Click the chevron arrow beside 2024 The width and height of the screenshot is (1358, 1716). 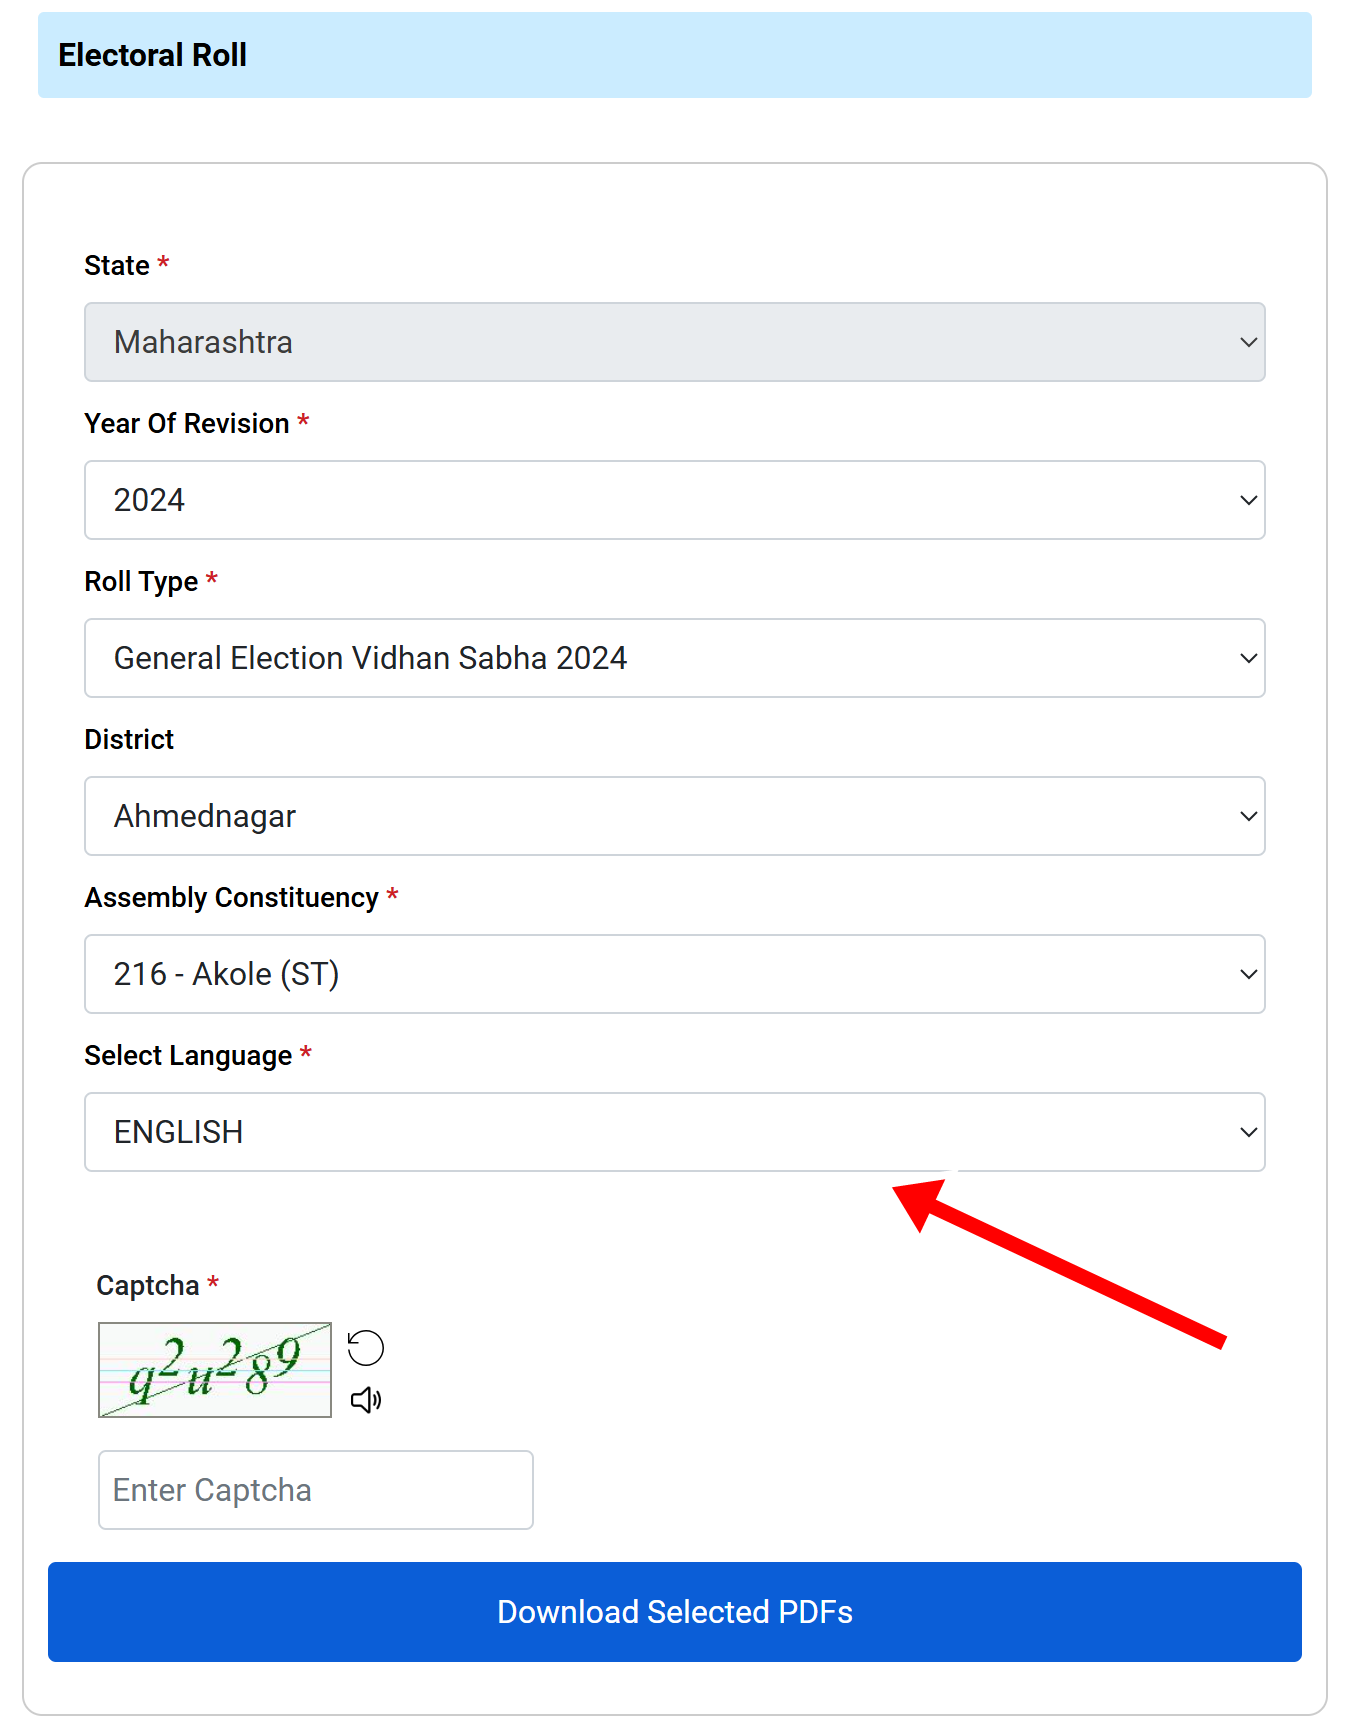(1248, 500)
